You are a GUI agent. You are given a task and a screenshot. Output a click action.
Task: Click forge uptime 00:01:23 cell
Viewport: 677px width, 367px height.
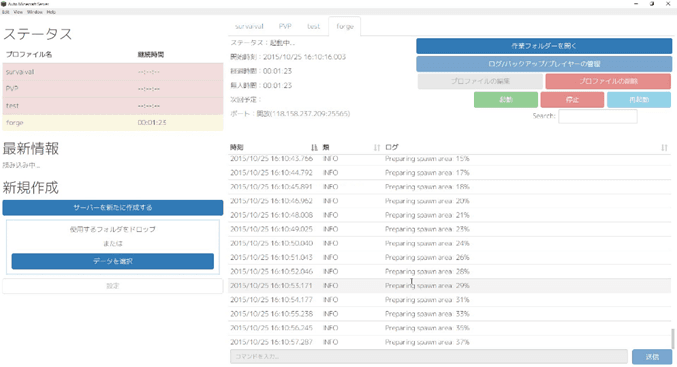(152, 123)
